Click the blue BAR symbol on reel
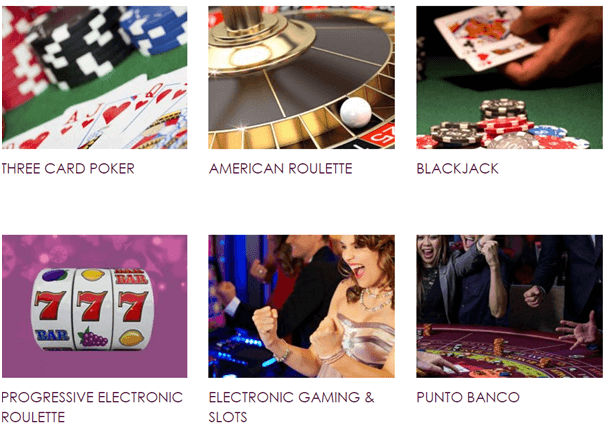The image size is (605, 425). click(52, 335)
